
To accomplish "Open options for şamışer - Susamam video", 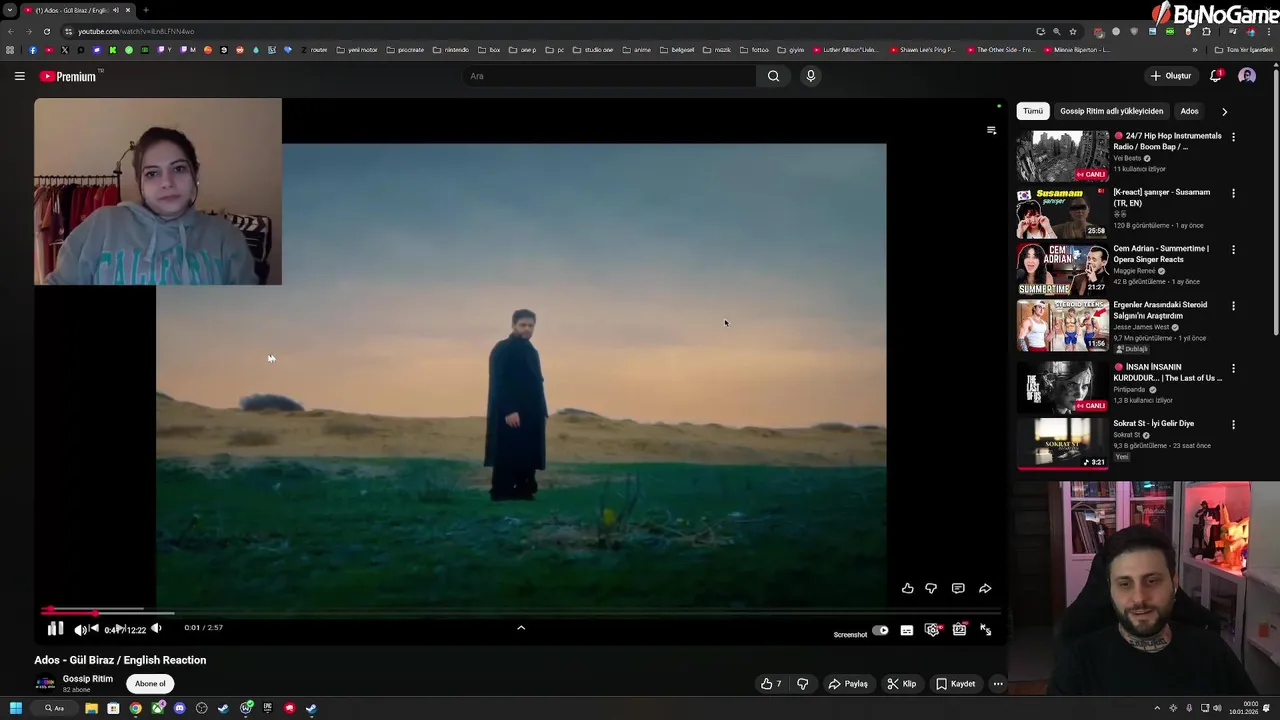I will [1233, 193].
